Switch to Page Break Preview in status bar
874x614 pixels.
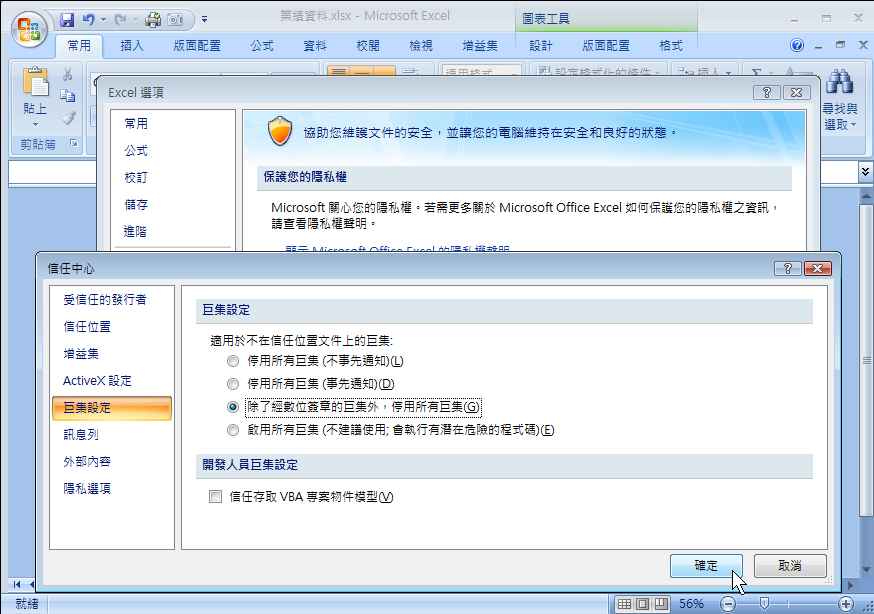[x=661, y=603]
